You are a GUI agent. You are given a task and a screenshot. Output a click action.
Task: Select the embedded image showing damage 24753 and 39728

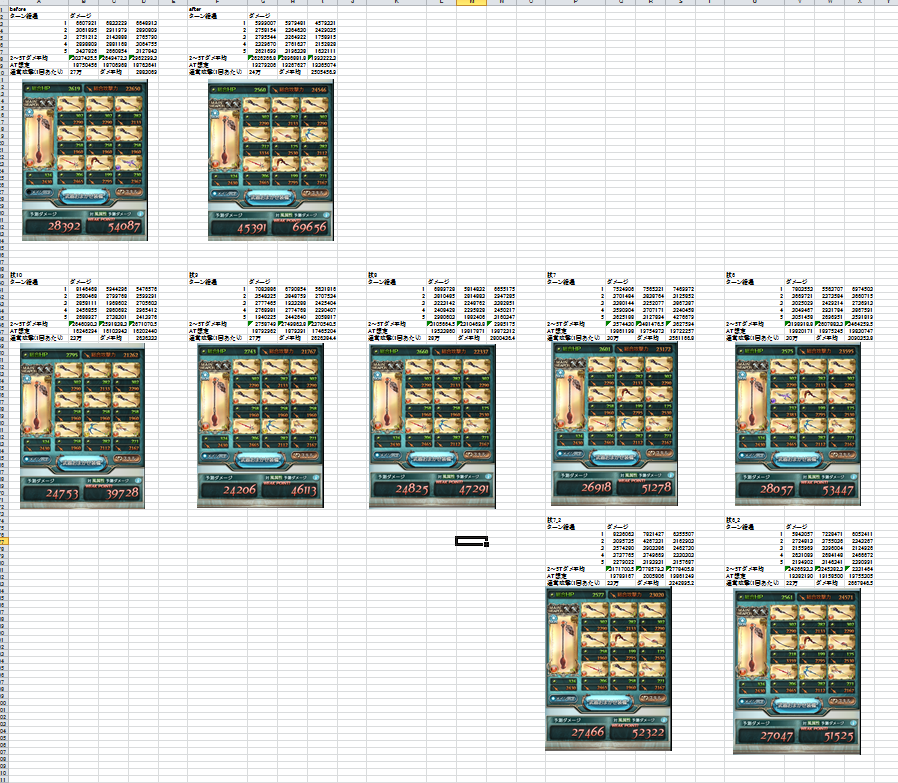click(82, 426)
